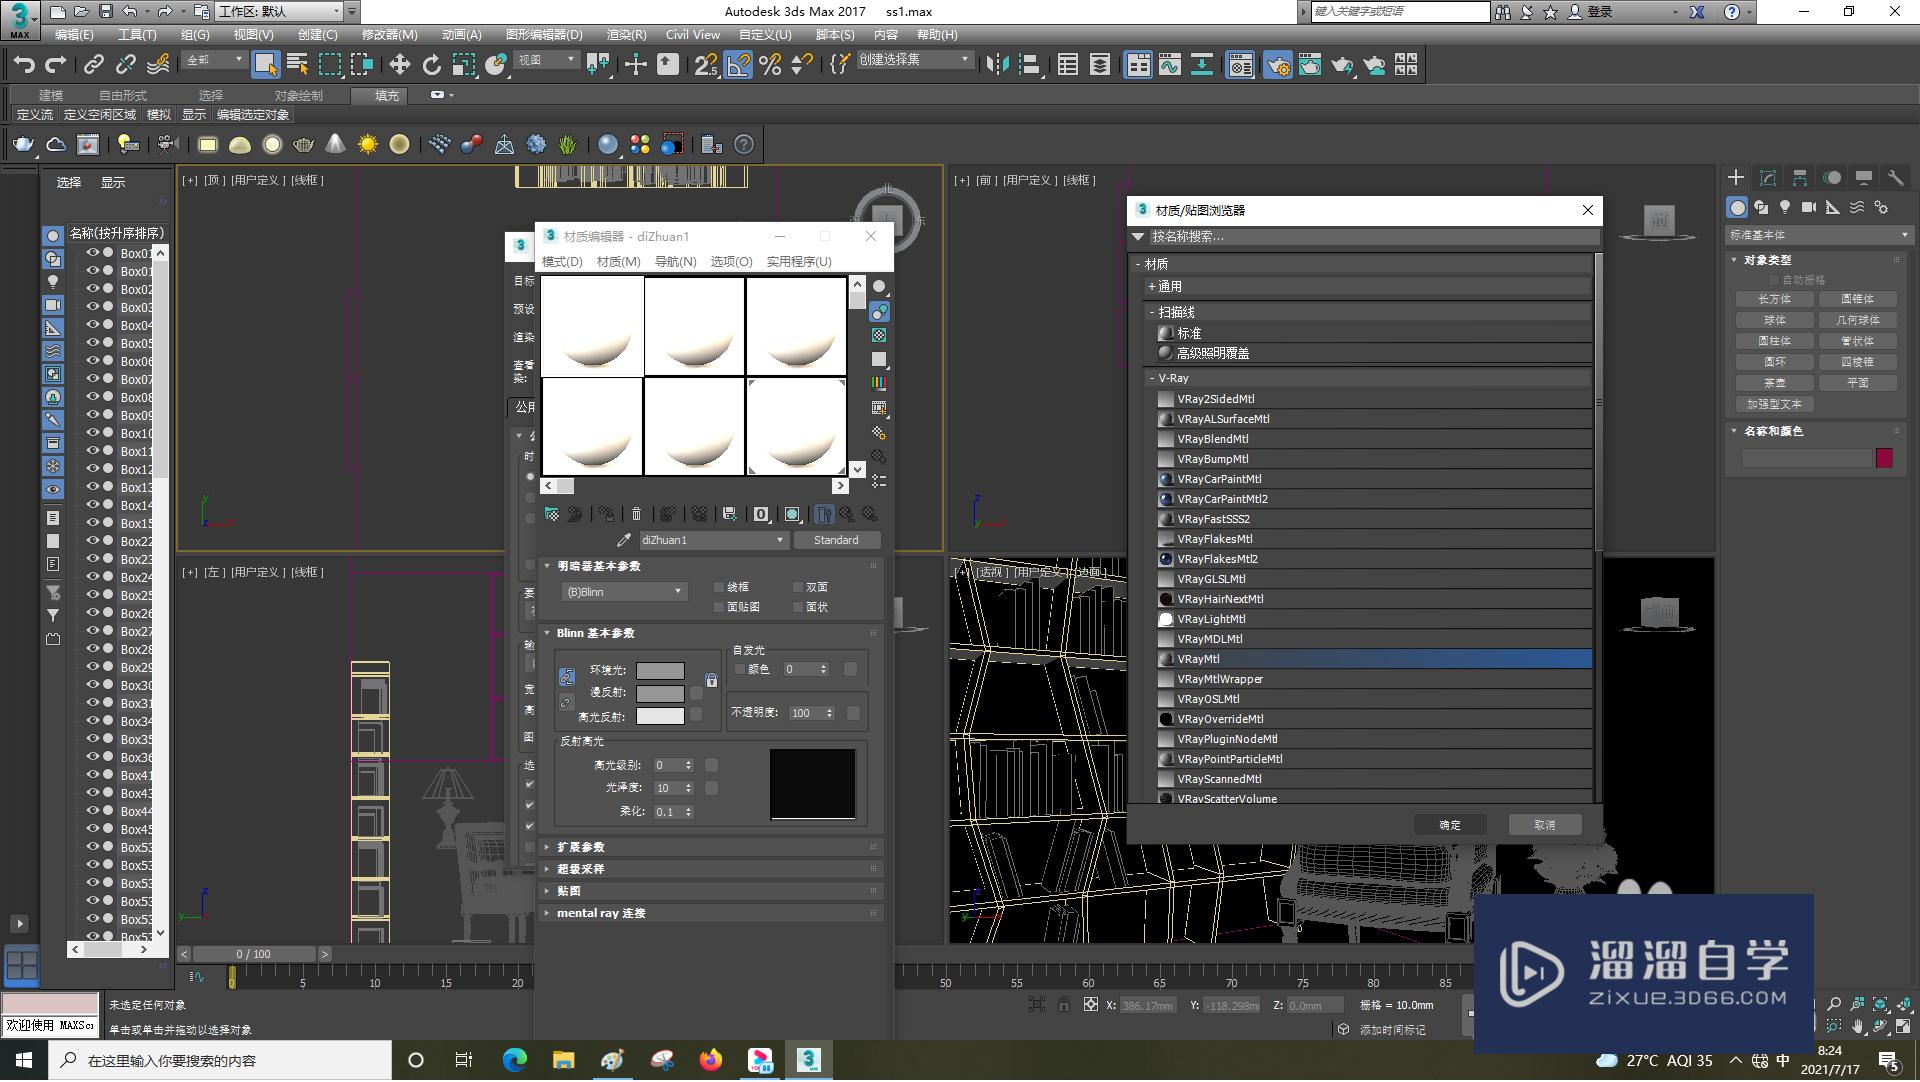This screenshot has height=1082, width=1920.
Task: Click the 取消 button in material browser
Action: coord(1545,824)
